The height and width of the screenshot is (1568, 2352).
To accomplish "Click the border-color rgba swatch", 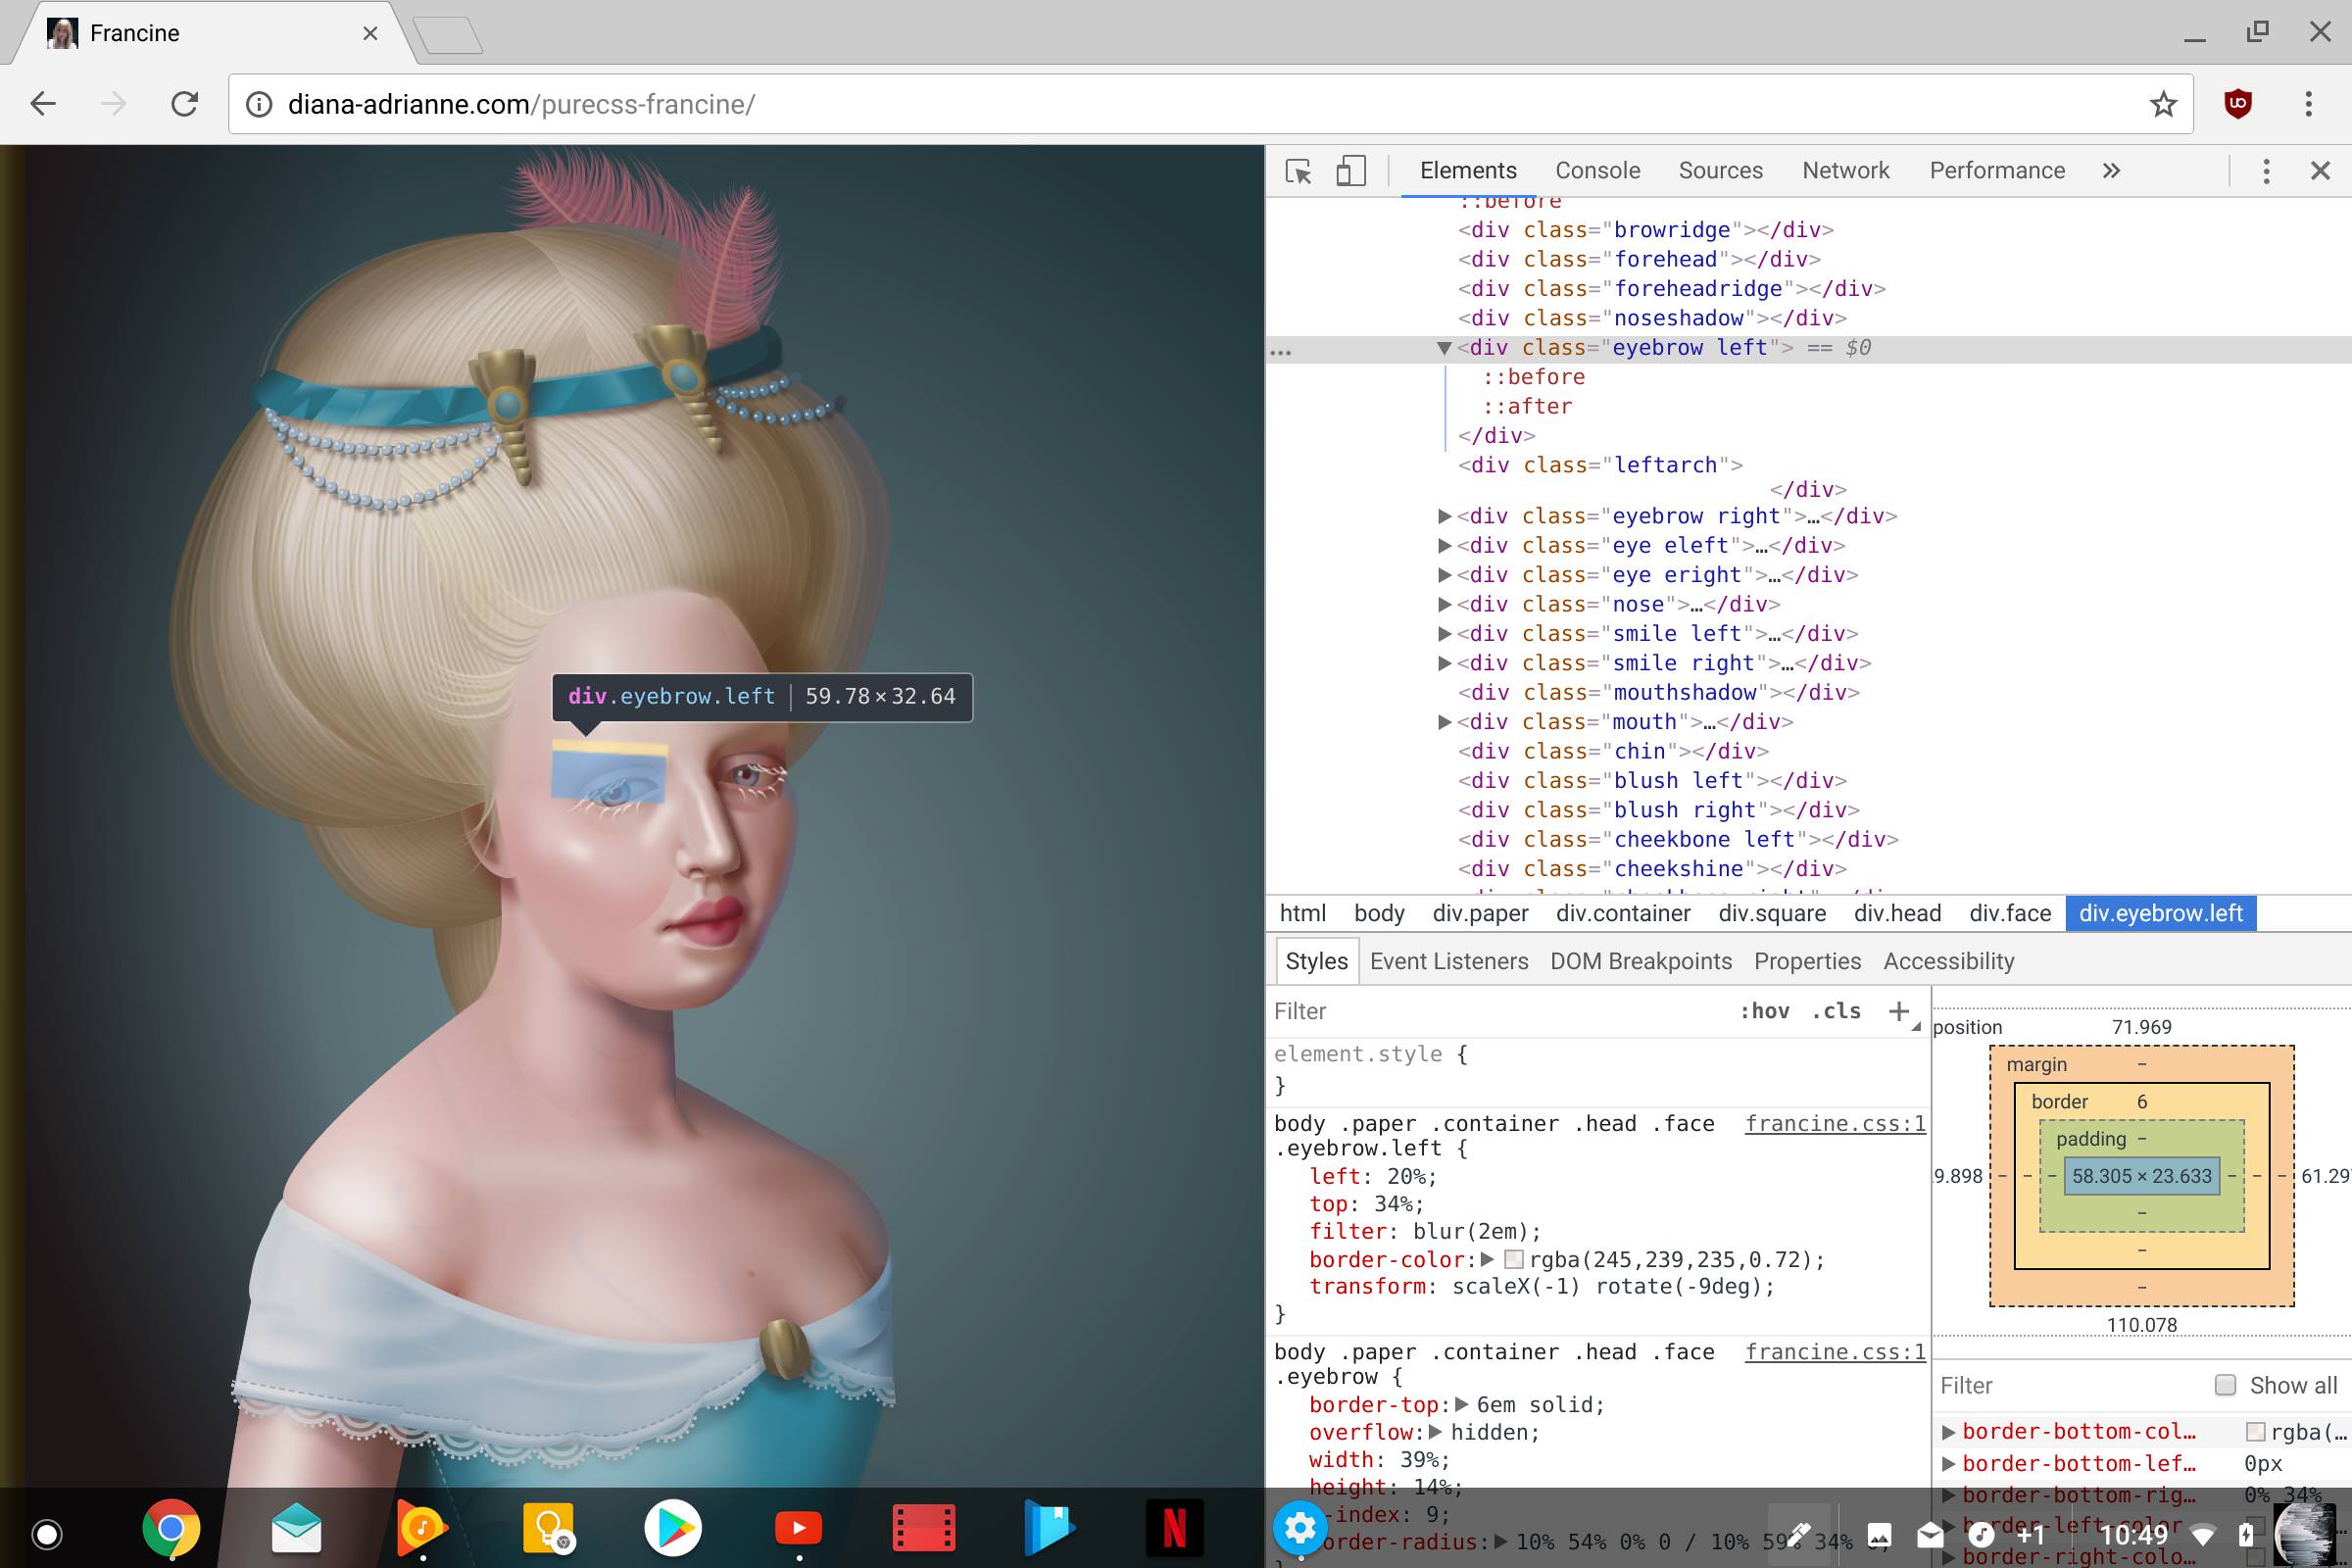I will pos(1513,1260).
